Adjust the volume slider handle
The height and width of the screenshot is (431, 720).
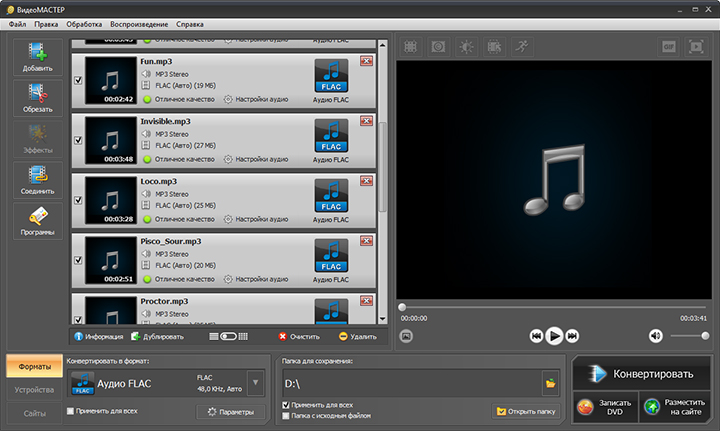coord(705,336)
